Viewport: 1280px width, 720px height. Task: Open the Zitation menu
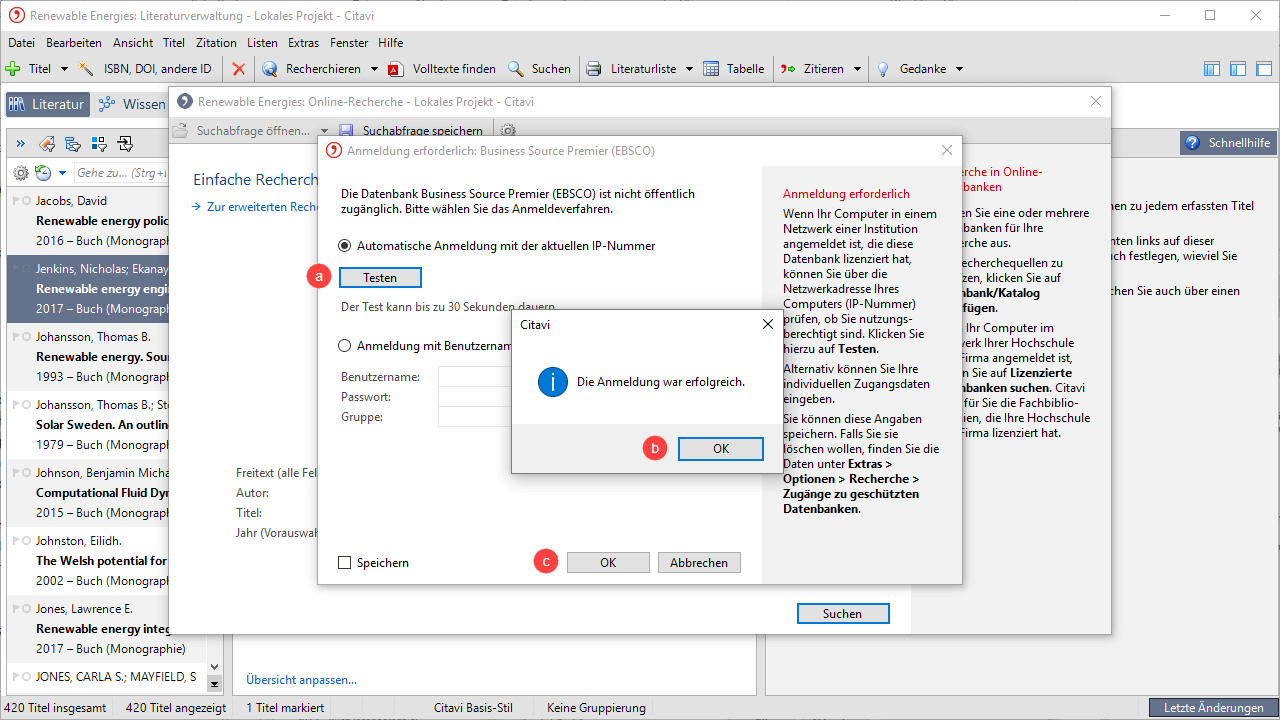[216, 43]
